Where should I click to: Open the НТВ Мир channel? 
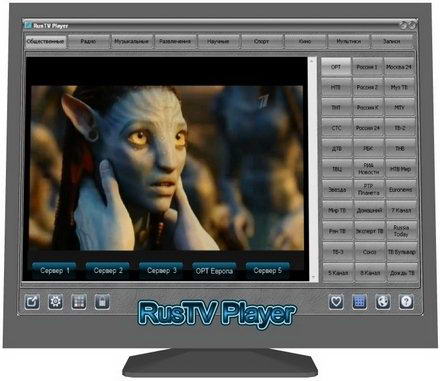(x=401, y=169)
